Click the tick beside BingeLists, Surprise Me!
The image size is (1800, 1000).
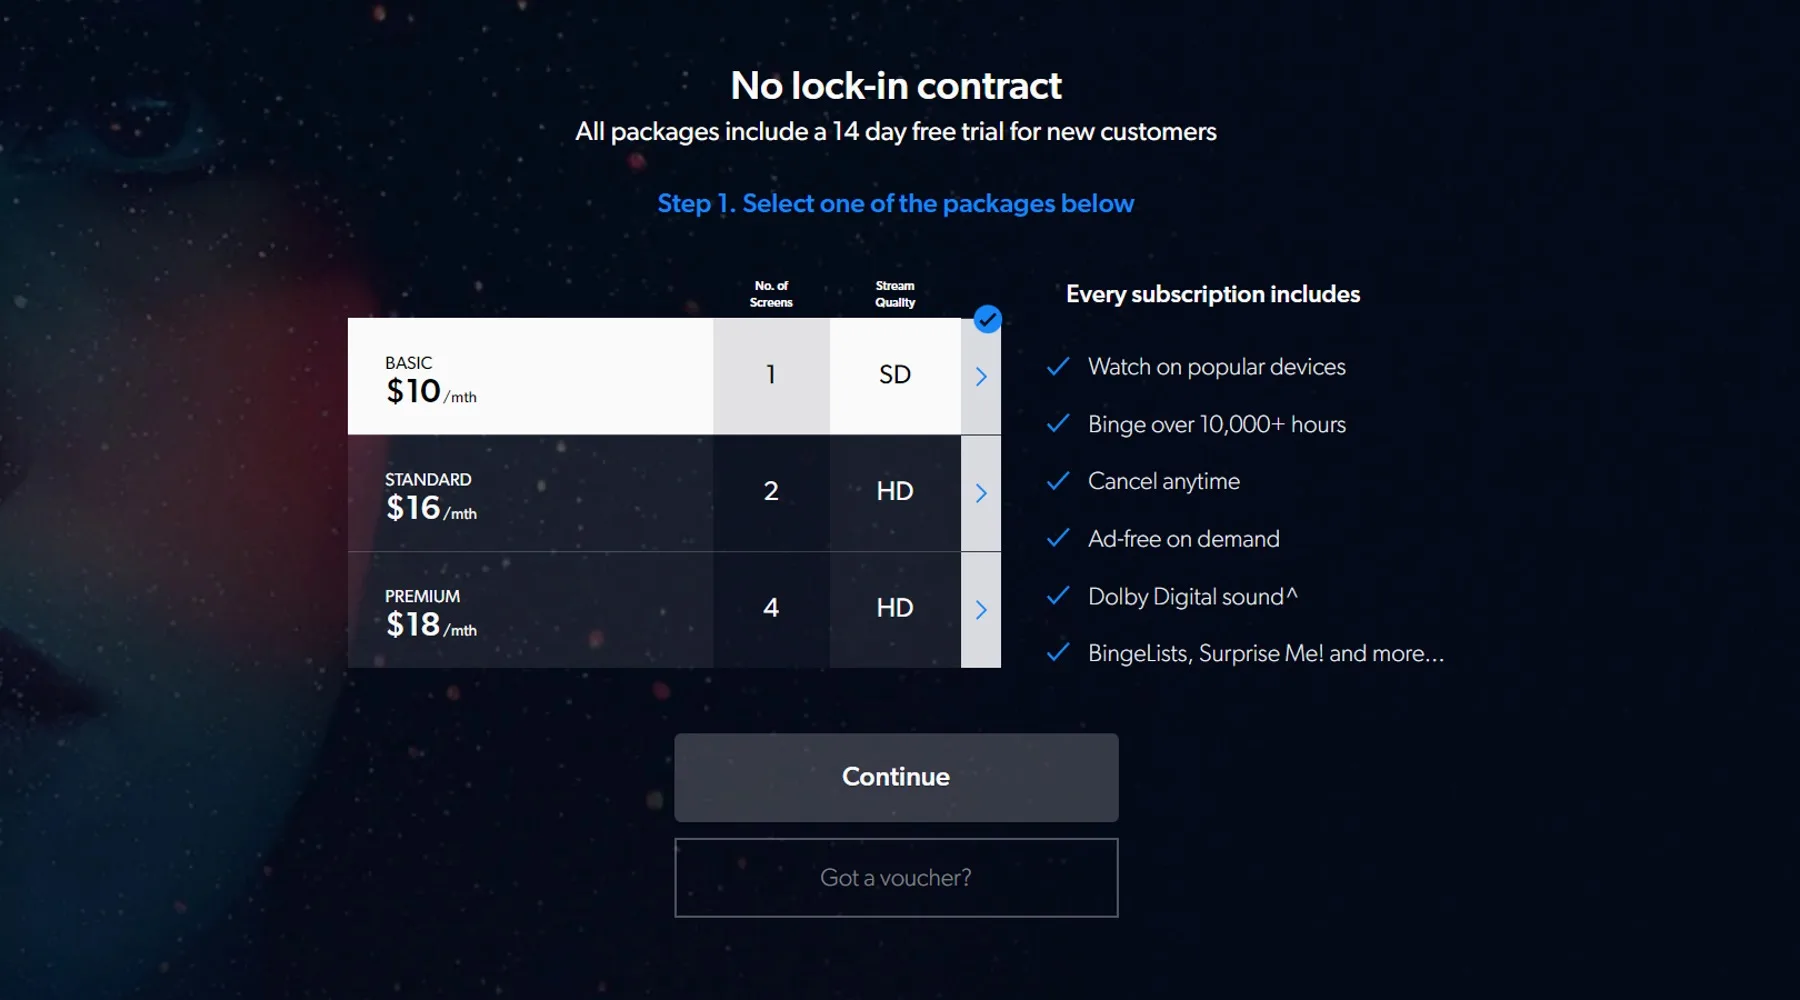point(1058,653)
